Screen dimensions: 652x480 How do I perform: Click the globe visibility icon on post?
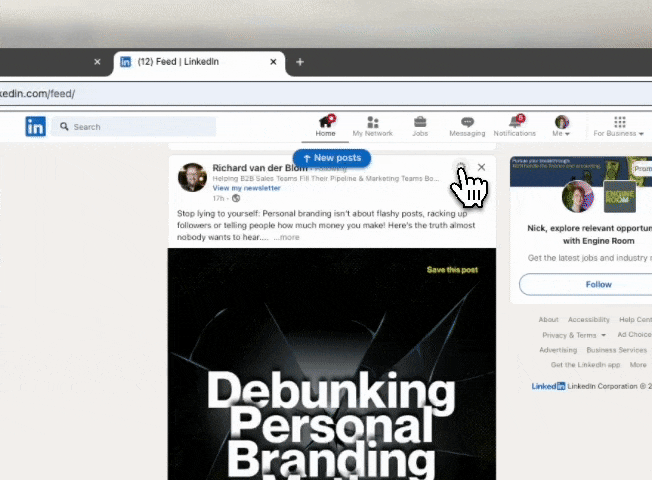click(236, 198)
